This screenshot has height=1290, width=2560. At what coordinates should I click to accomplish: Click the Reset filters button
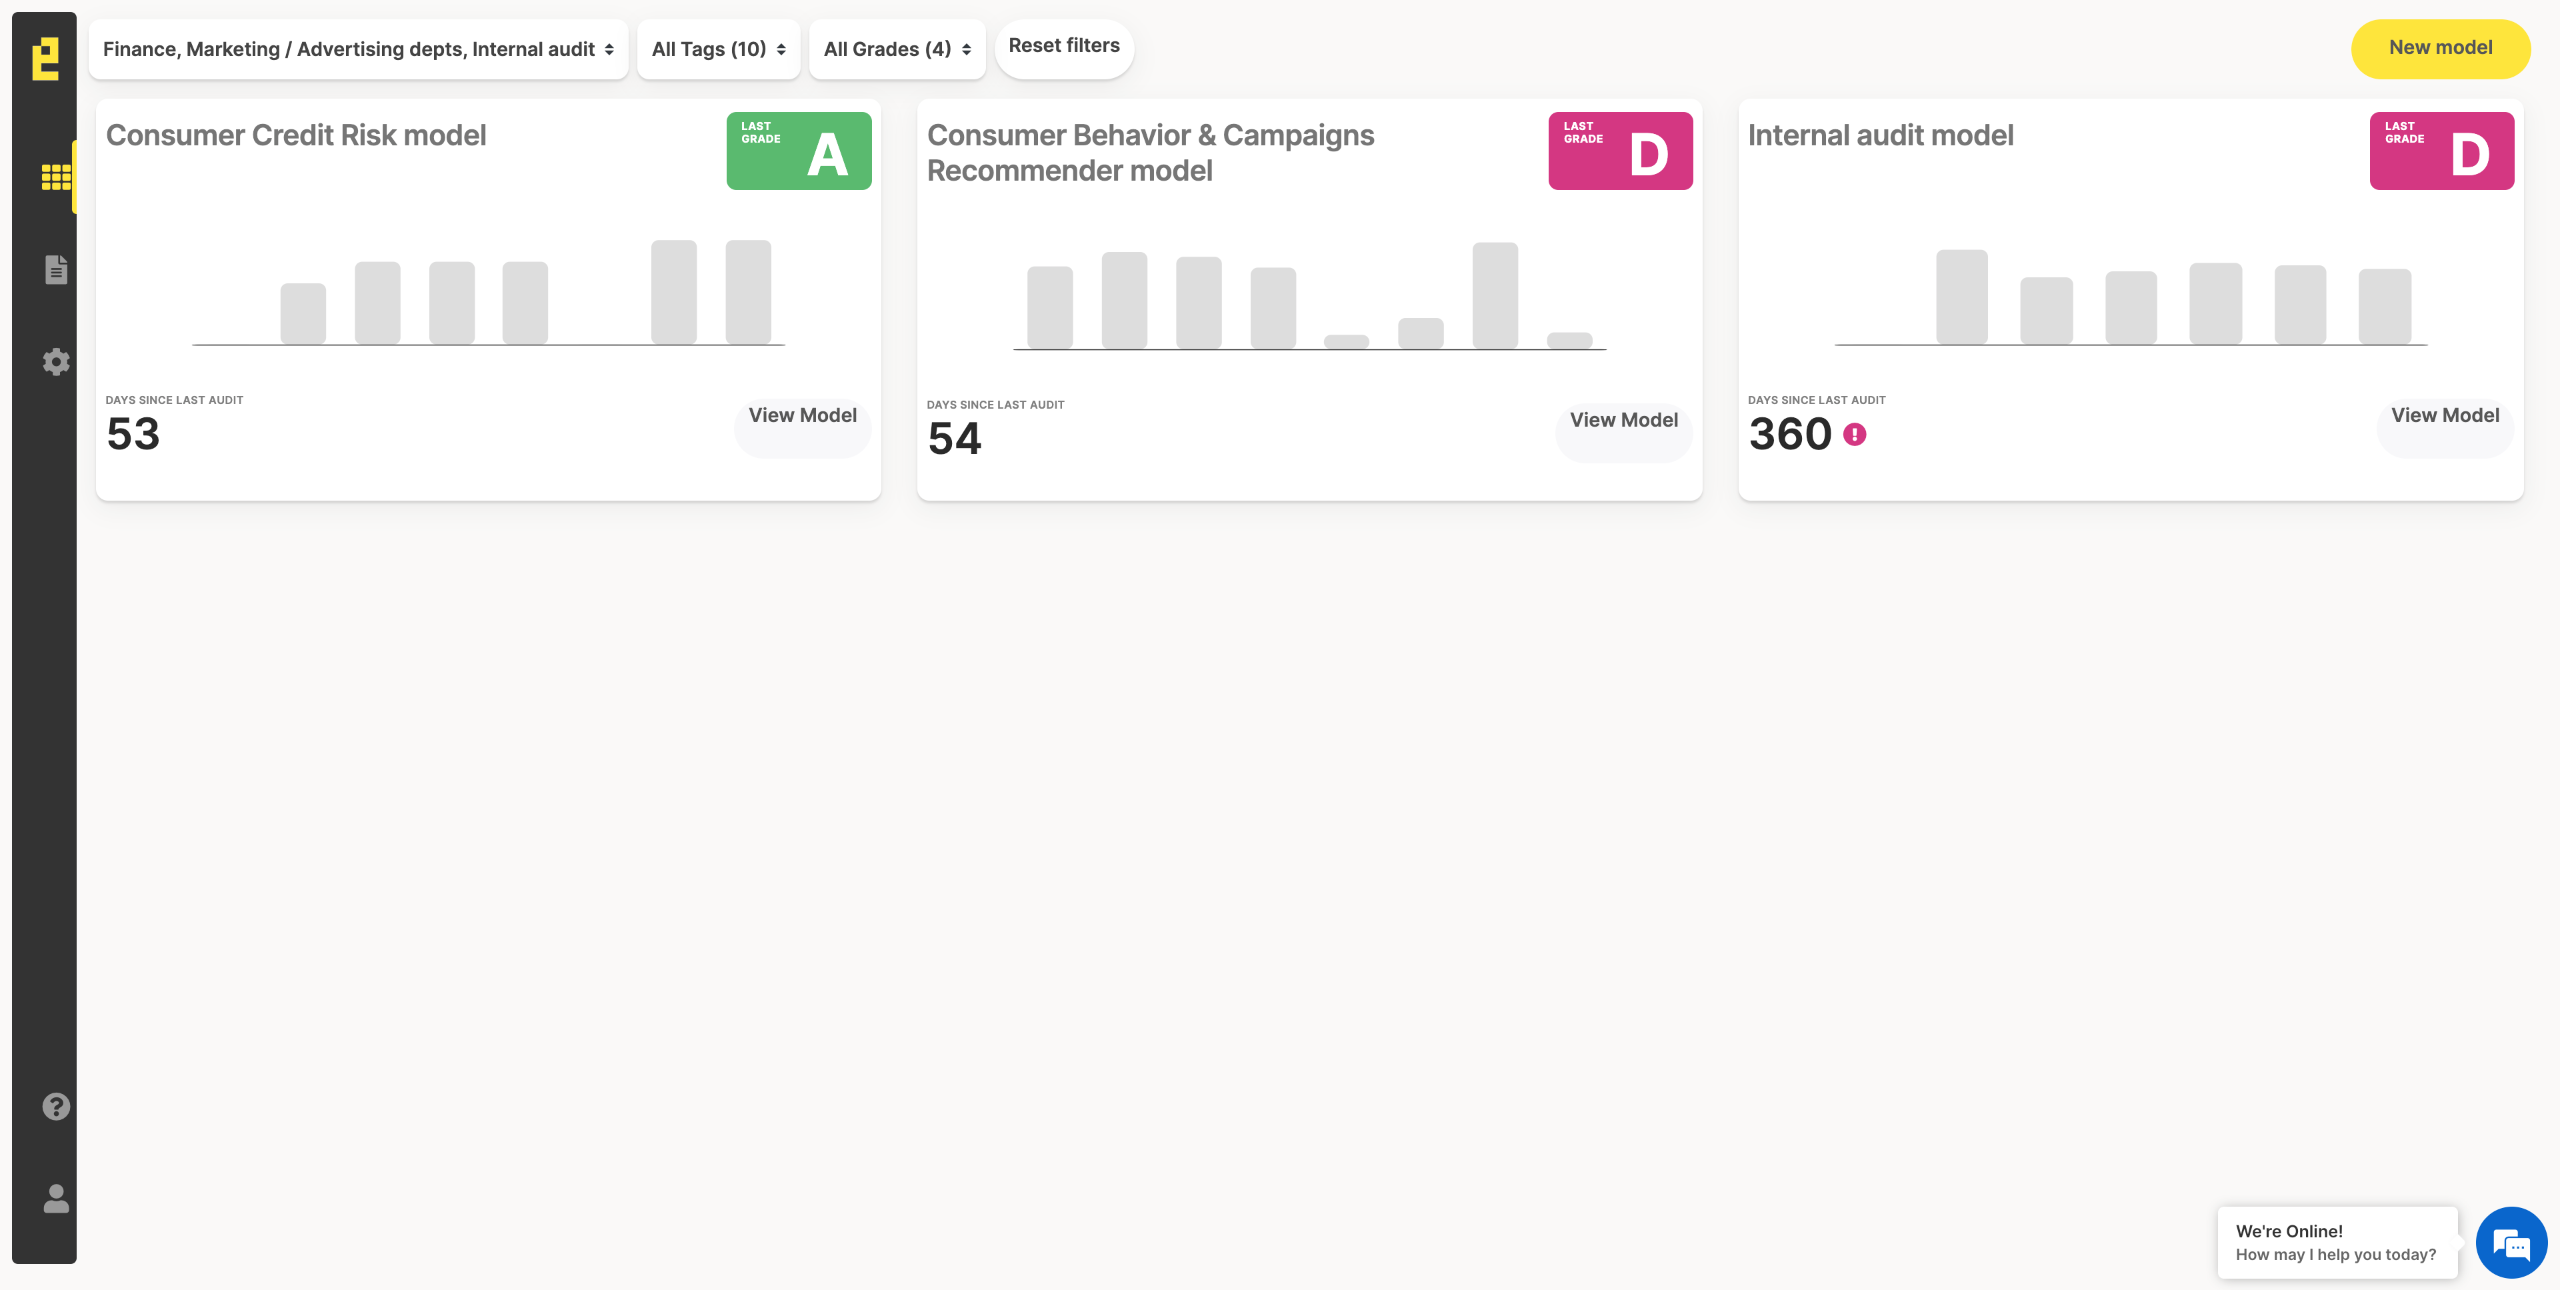1064,47
